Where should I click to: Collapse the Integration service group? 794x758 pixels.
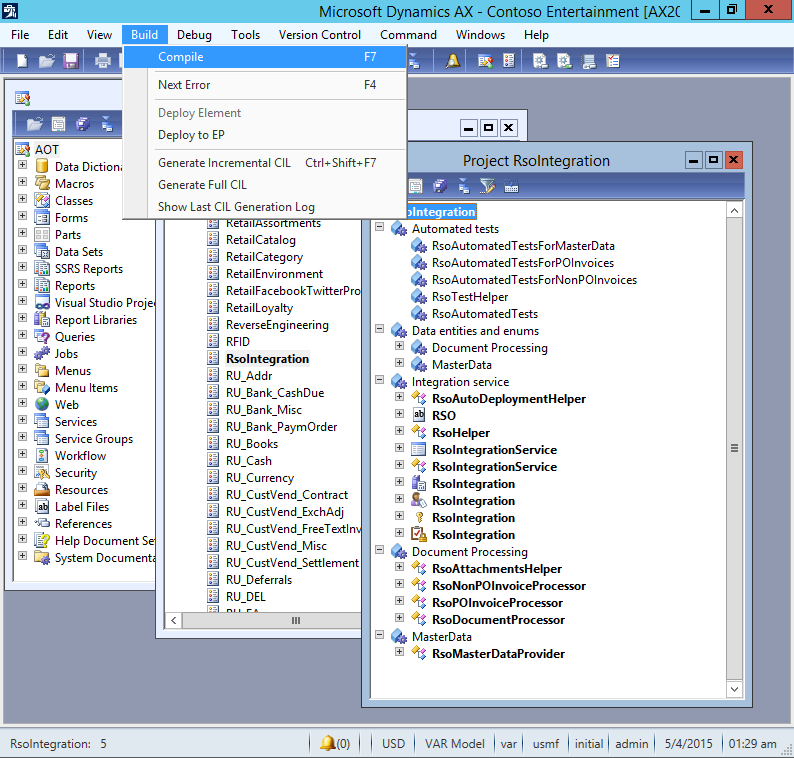[380, 382]
